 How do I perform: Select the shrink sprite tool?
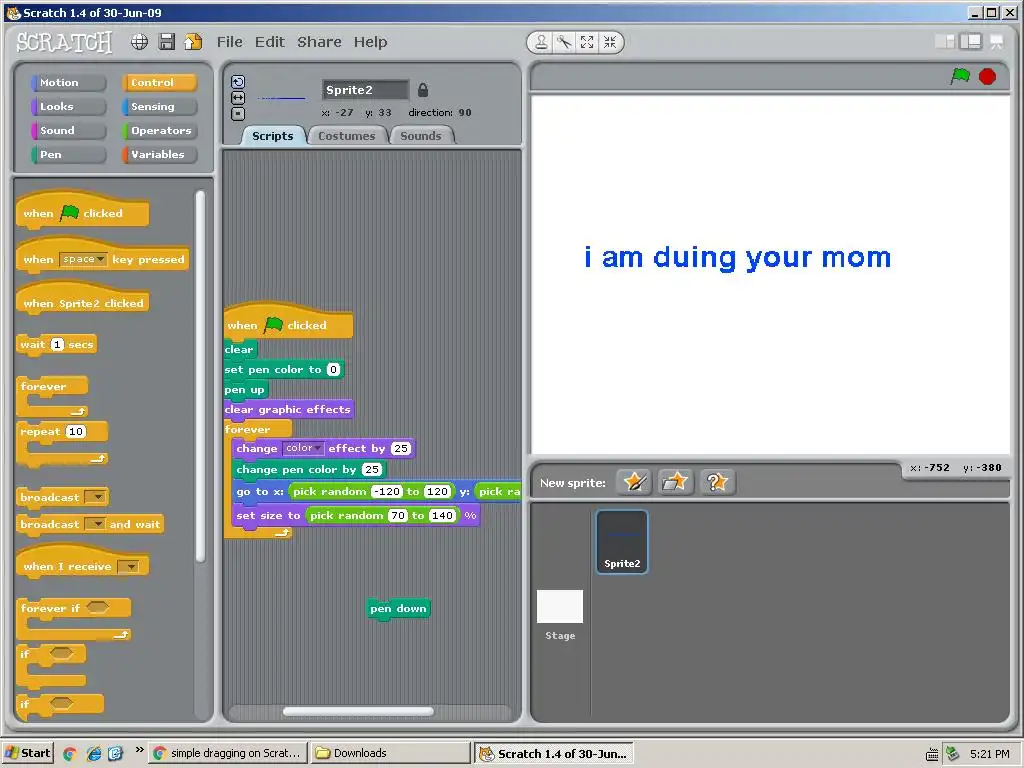coord(610,42)
